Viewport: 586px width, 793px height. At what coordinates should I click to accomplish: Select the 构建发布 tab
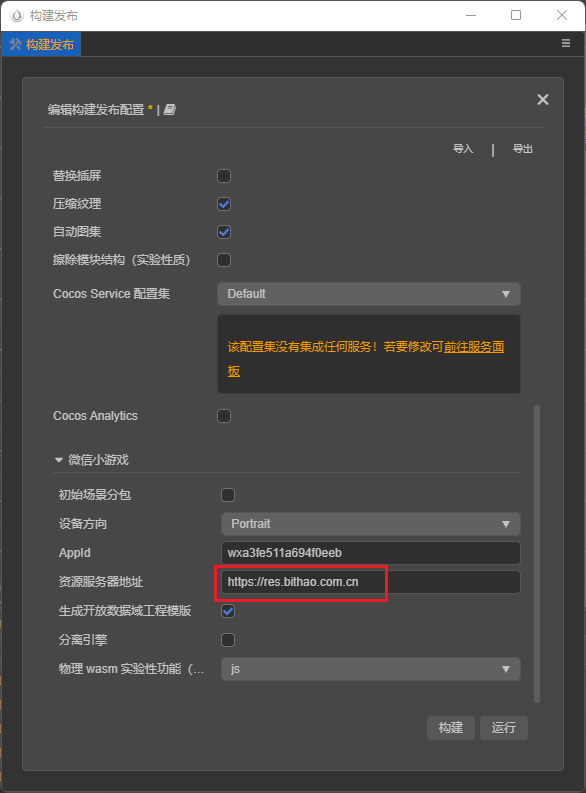click(x=41, y=45)
